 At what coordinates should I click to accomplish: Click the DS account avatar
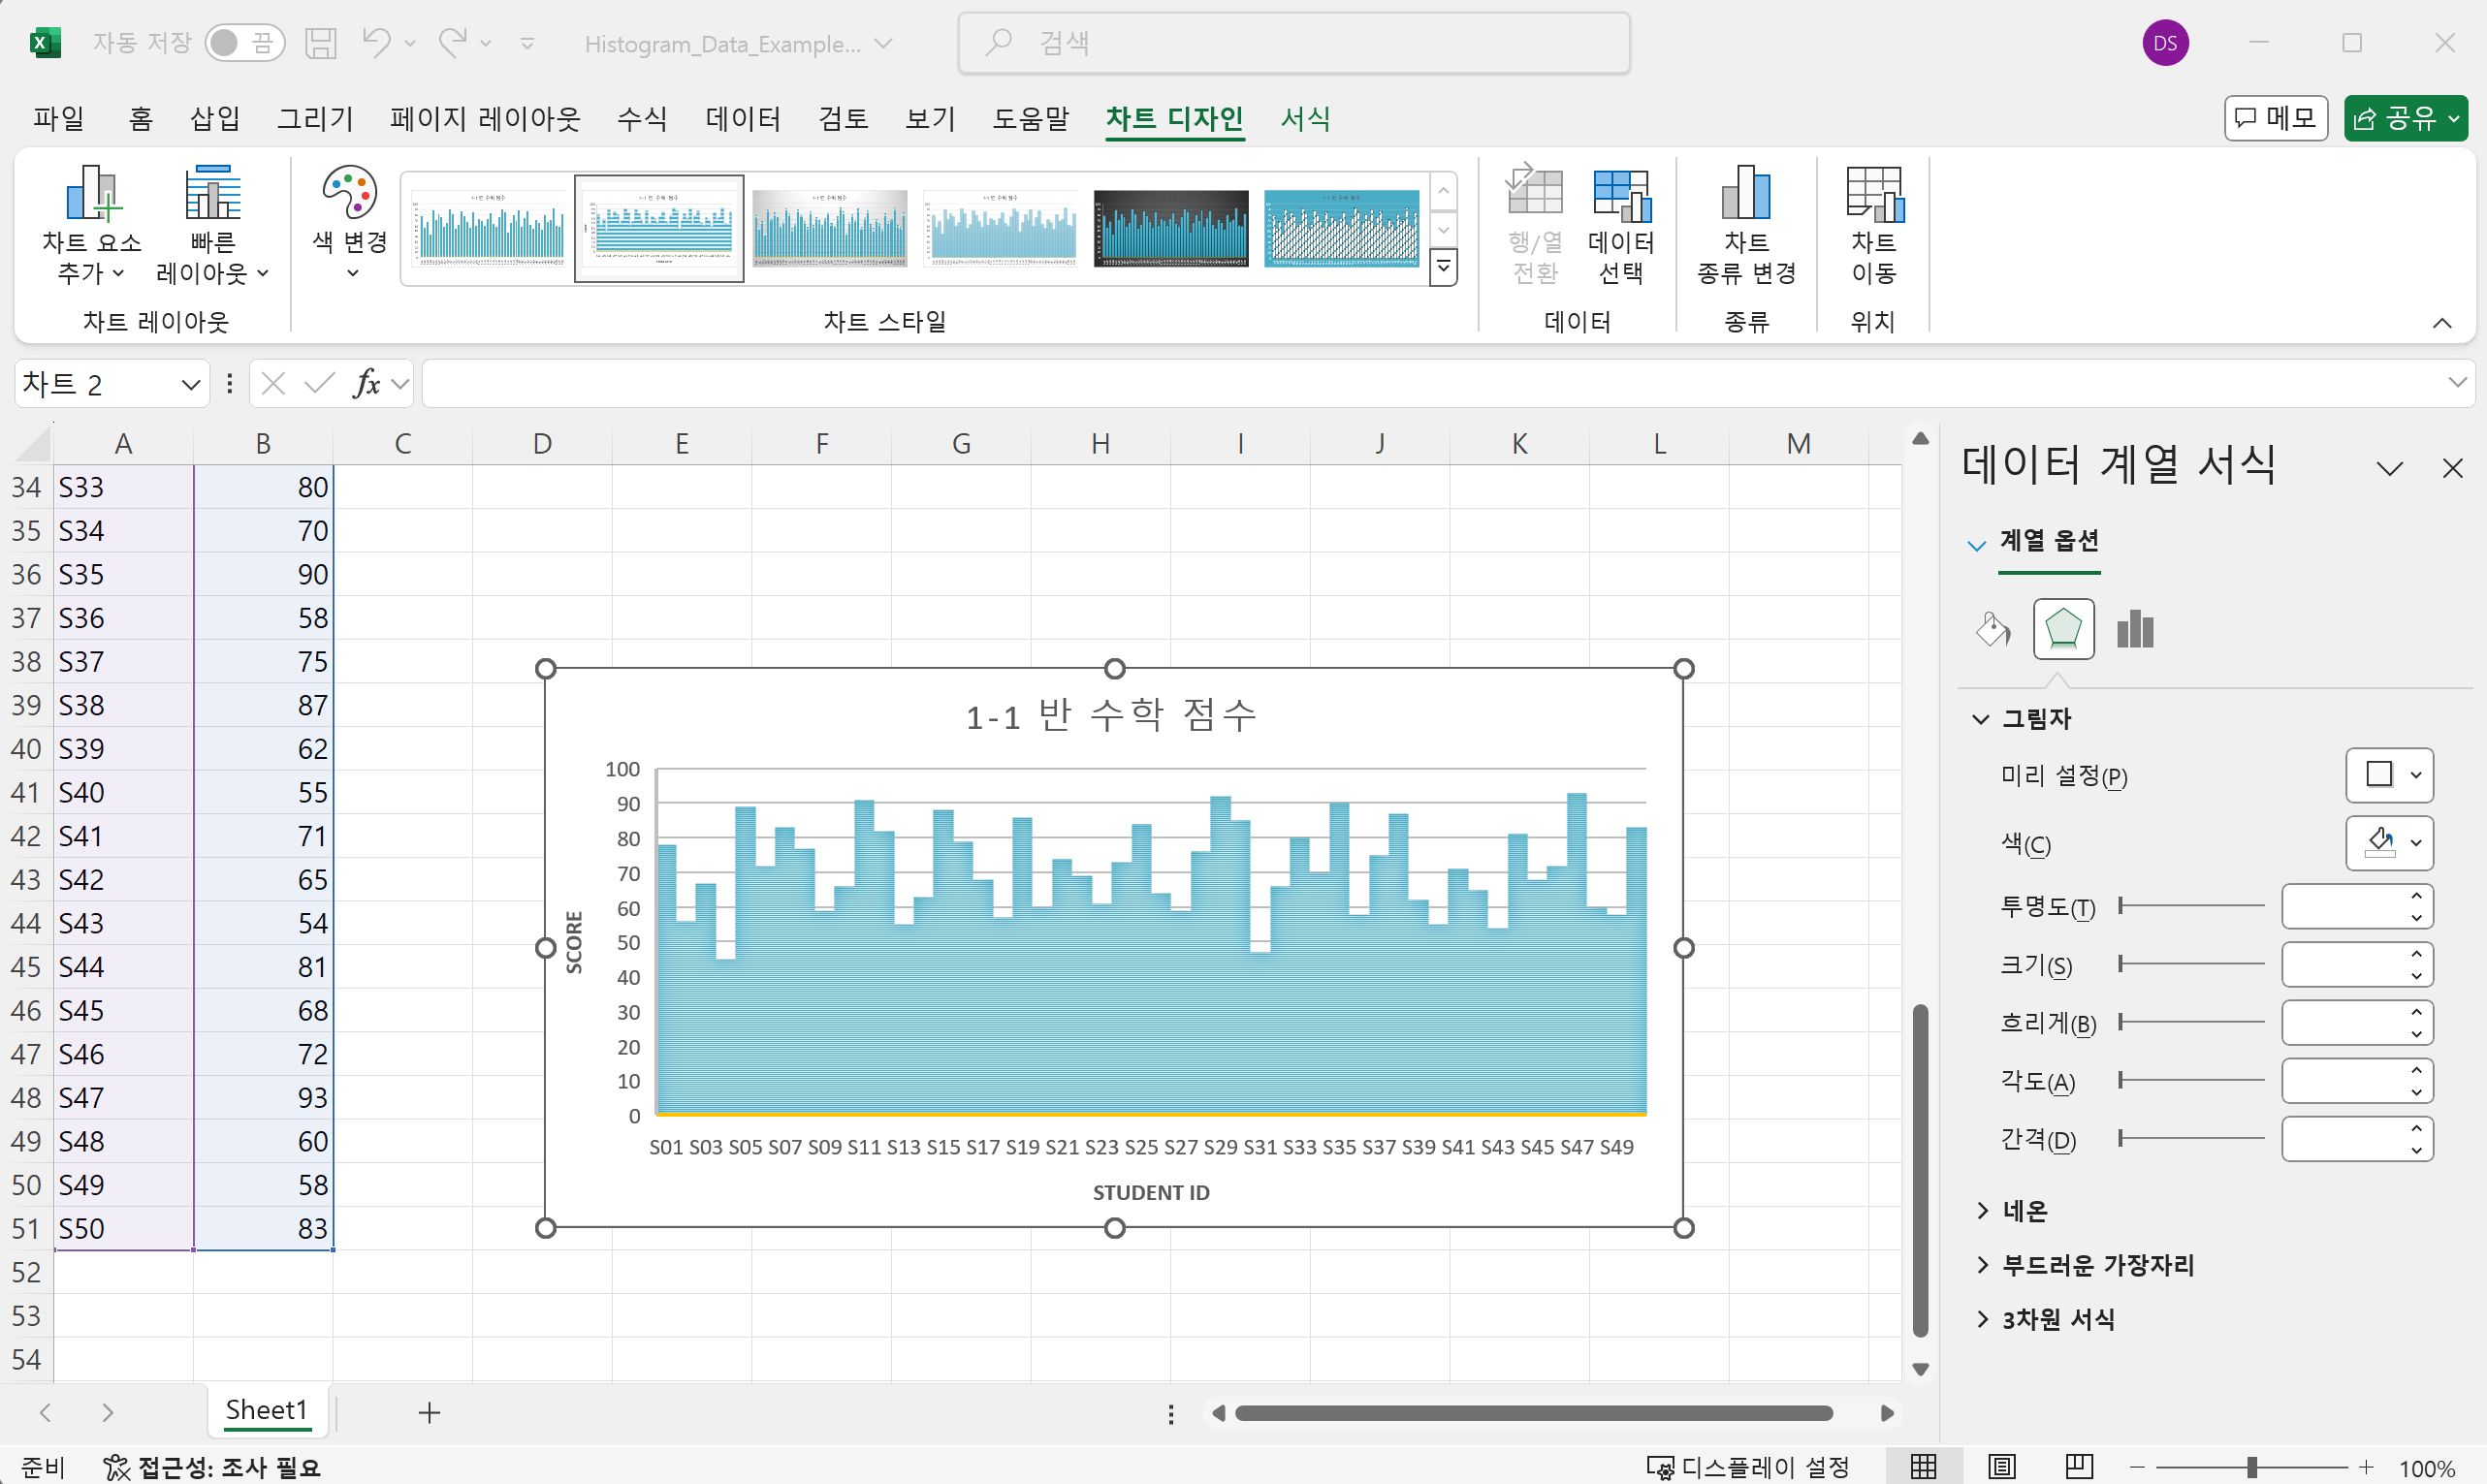pos(2166,43)
